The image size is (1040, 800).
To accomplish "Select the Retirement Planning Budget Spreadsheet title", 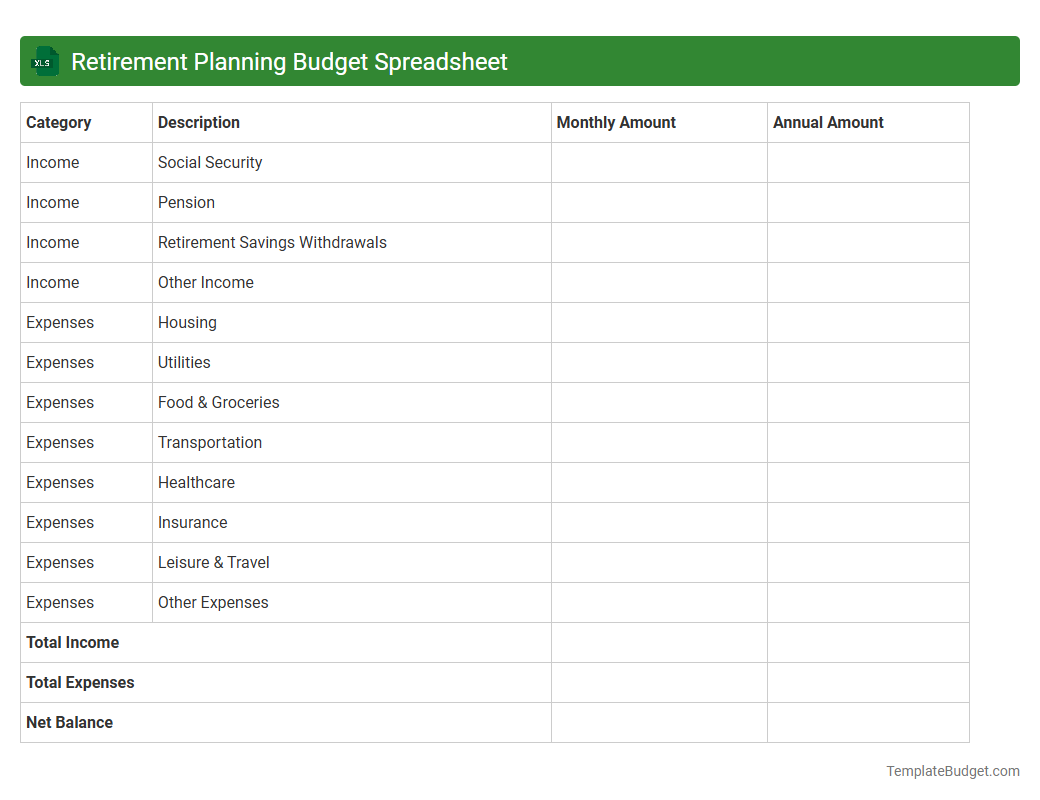I will 287,61.
